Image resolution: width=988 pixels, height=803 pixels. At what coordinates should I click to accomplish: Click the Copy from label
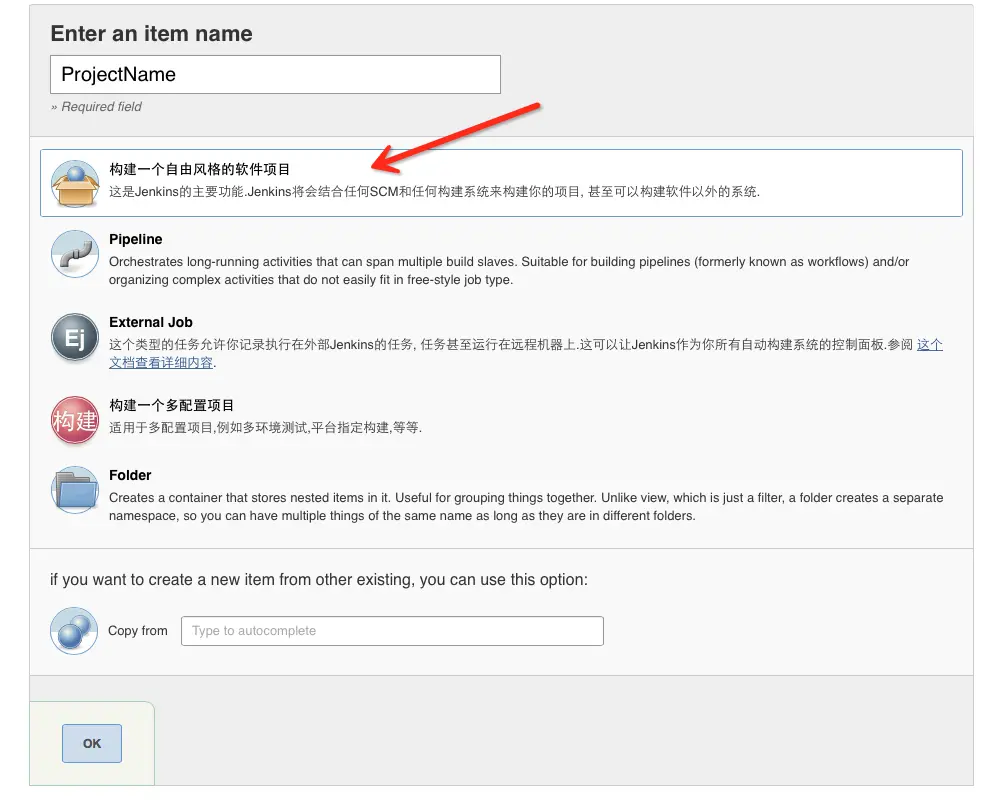(138, 631)
